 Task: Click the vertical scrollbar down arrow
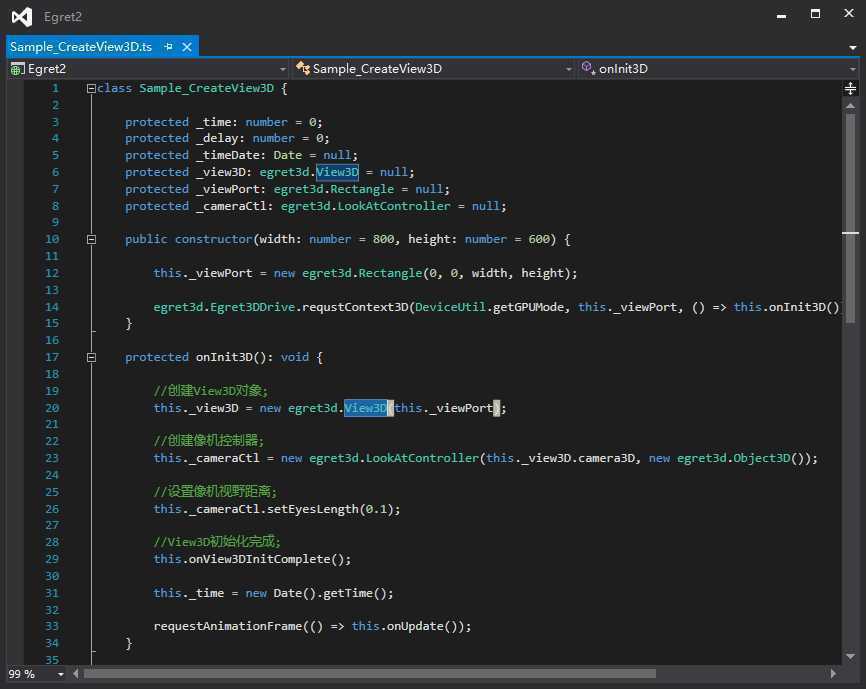(851, 656)
